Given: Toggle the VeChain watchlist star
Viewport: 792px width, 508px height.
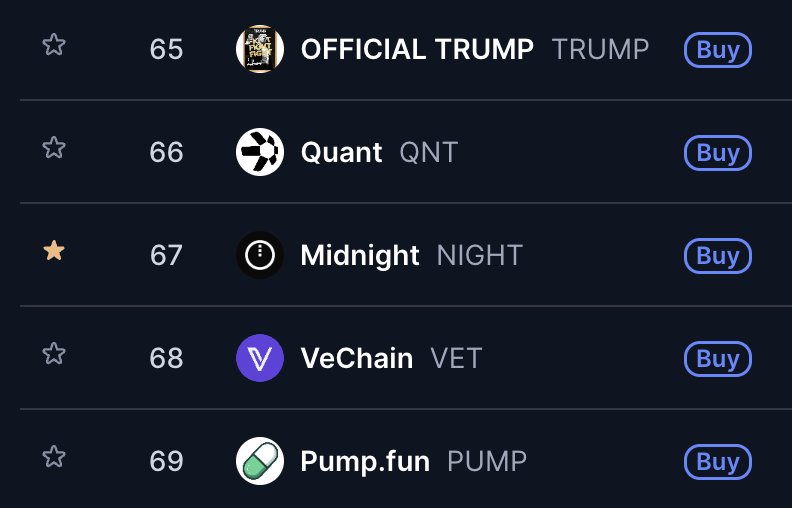Looking at the screenshot, I should click(54, 354).
